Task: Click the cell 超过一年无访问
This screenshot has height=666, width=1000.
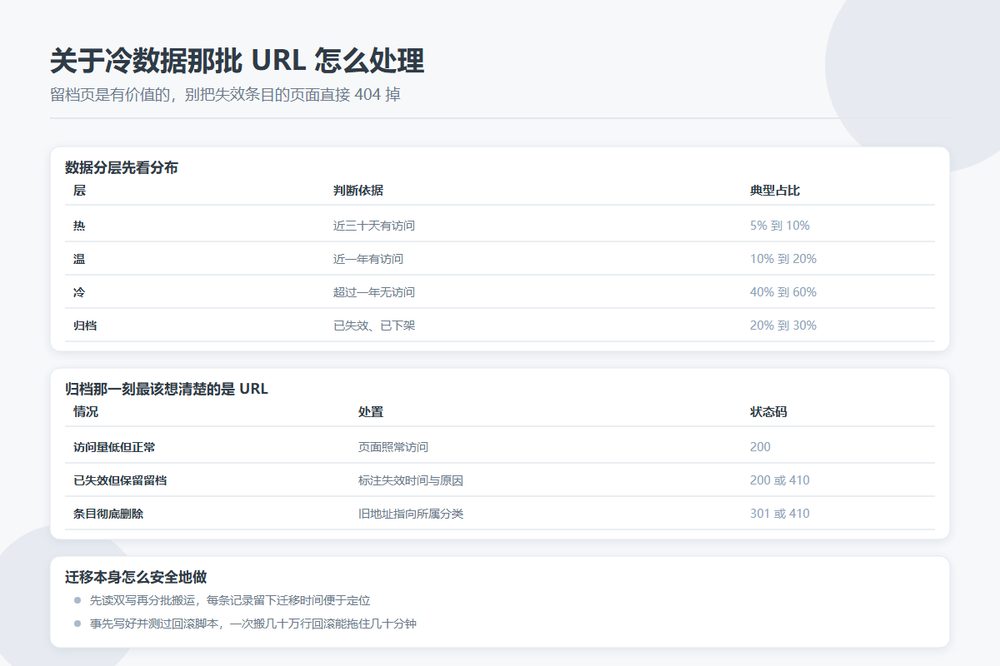Action: (x=374, y=292)
